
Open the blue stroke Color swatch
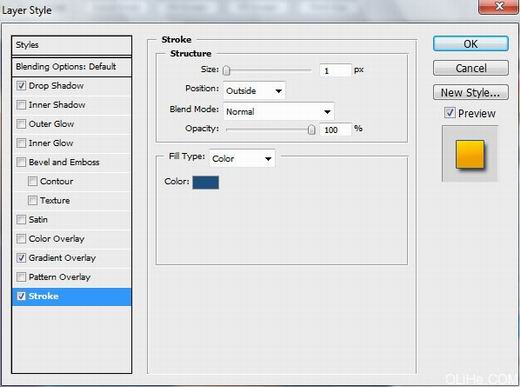click(206, 182)
